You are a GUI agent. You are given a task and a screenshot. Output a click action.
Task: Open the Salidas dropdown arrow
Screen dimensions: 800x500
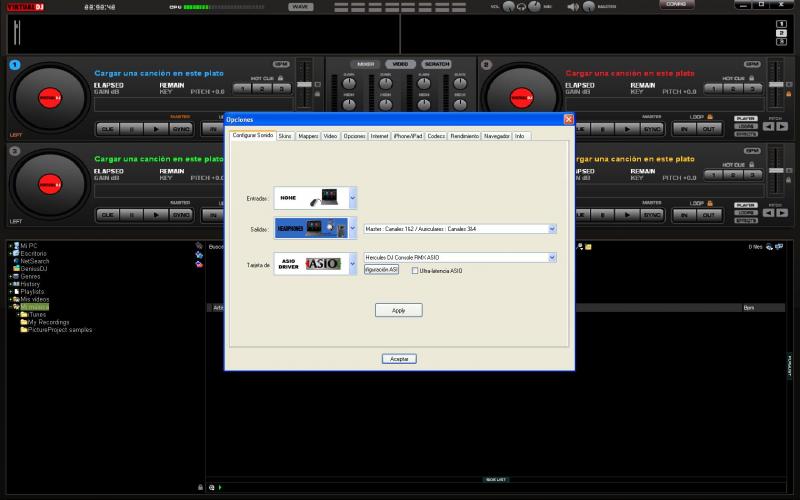[x=353, y=229]
